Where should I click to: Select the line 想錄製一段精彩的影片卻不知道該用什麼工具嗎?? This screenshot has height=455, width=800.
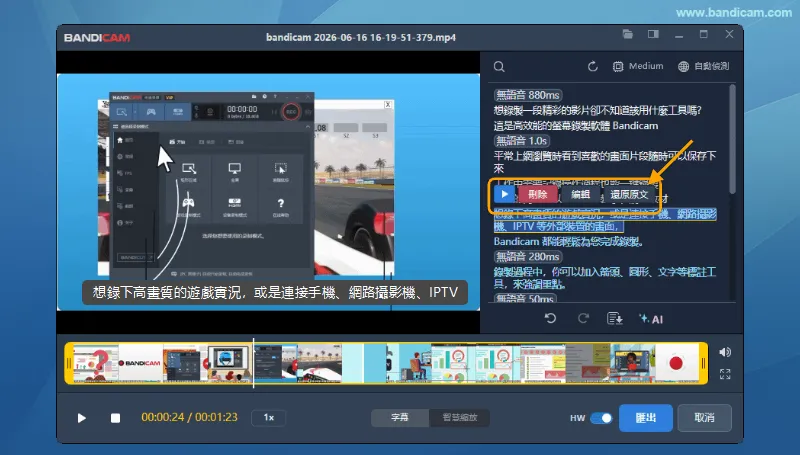coord(597,110)
